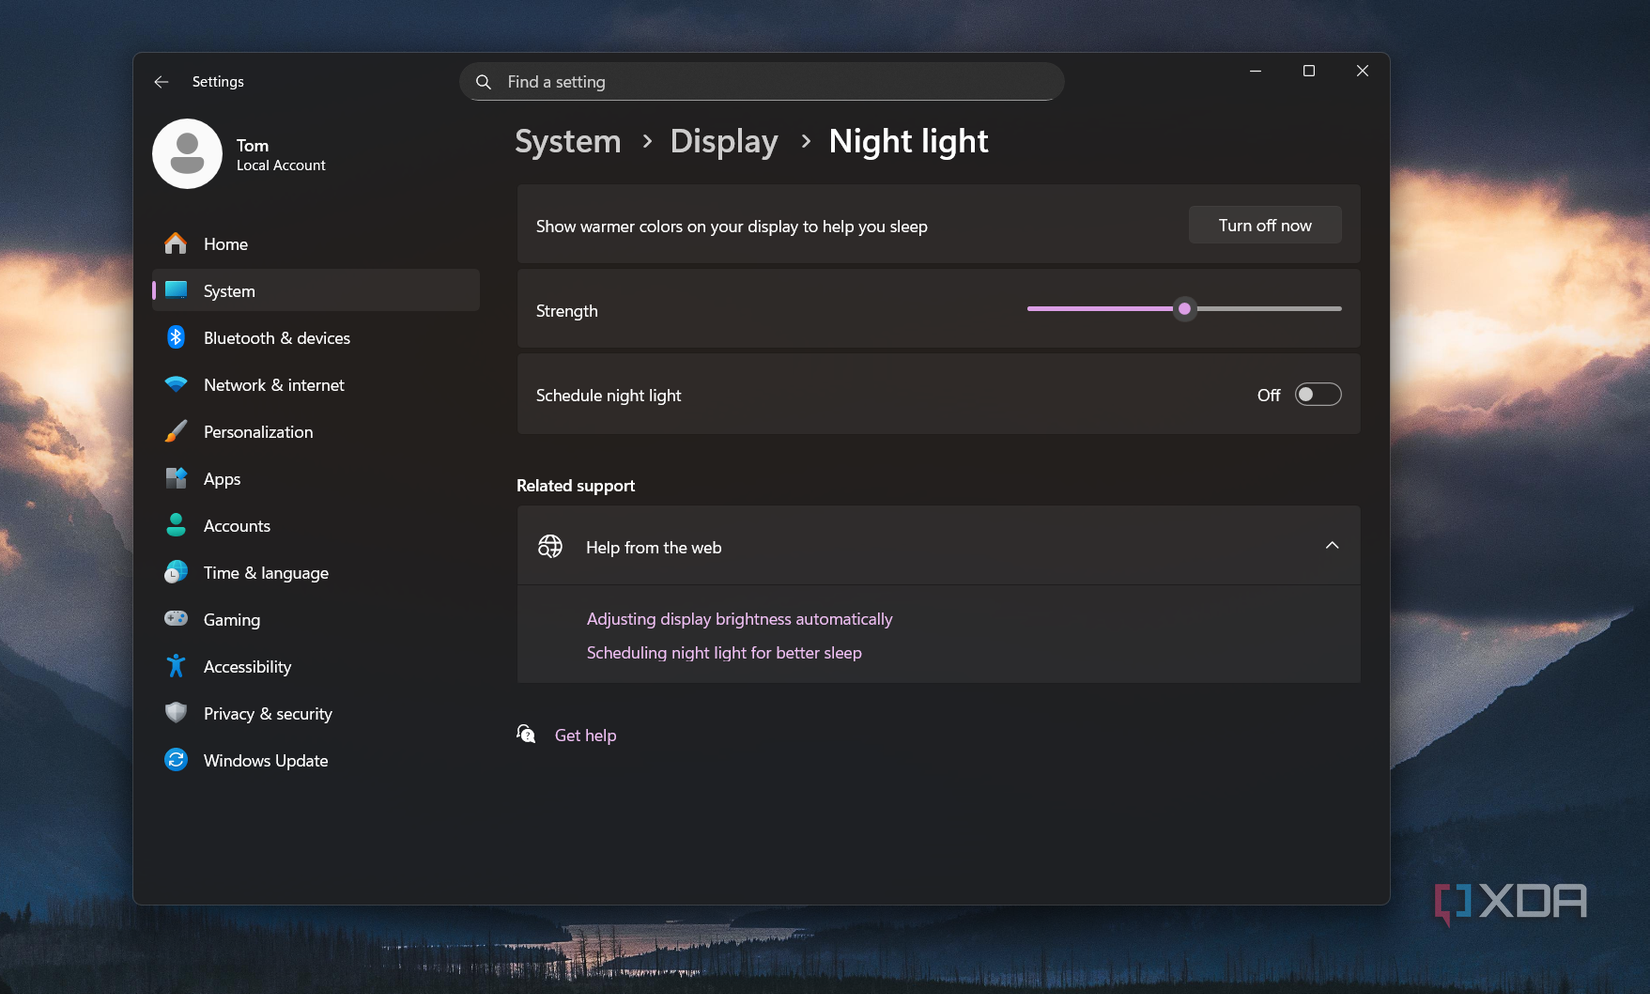Open Accounts settings

click(x=316, y=525)
